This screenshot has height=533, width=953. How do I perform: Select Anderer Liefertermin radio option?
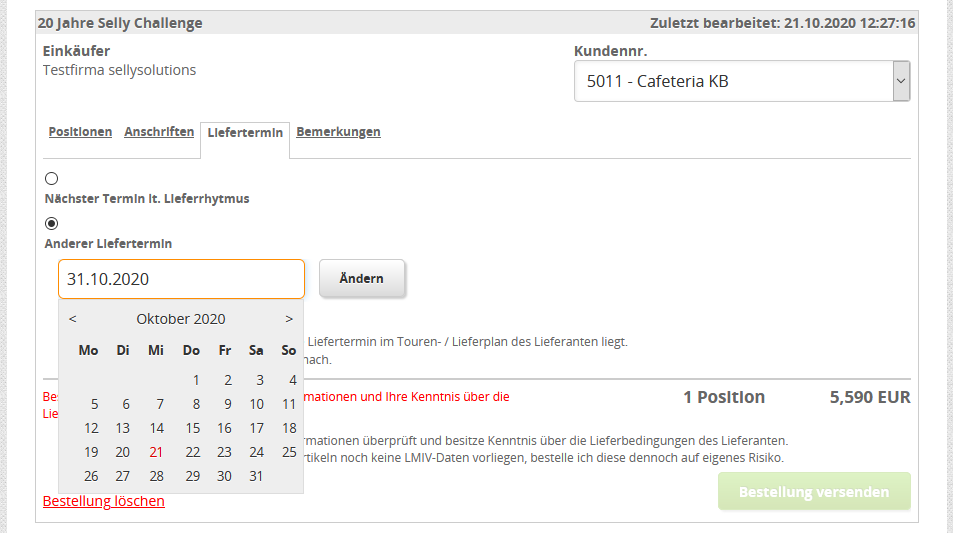(x=52, y=223)
